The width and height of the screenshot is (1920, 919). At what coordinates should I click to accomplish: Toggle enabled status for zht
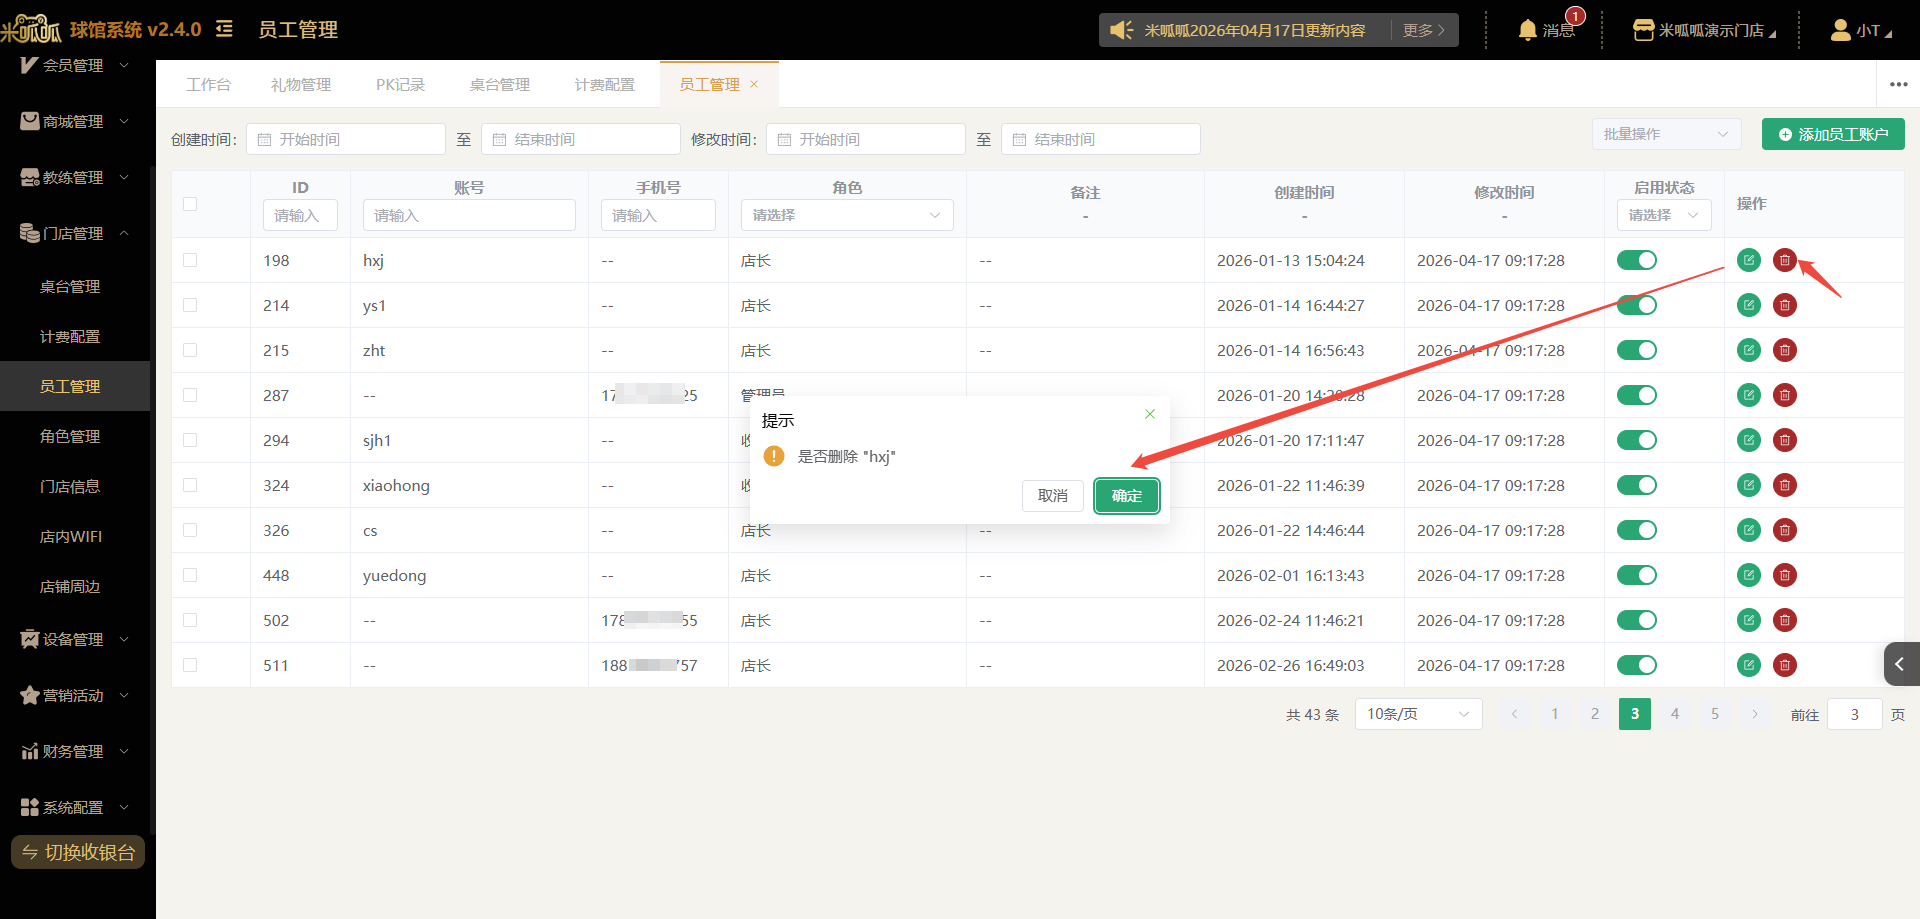pos(1637,350)
